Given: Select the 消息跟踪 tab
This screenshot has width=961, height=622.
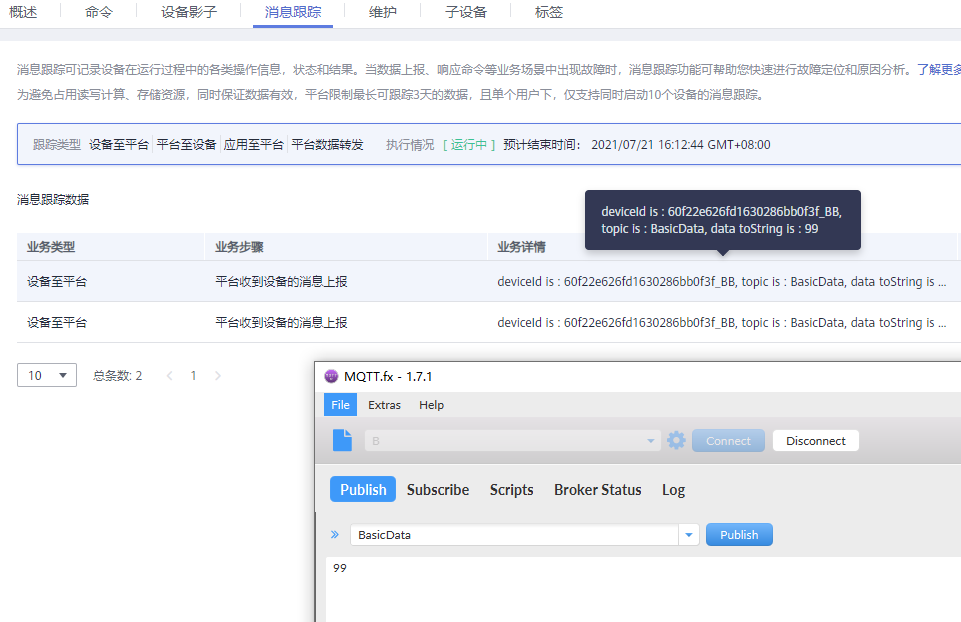Looking at the screenshot, I should click(293, 12).
